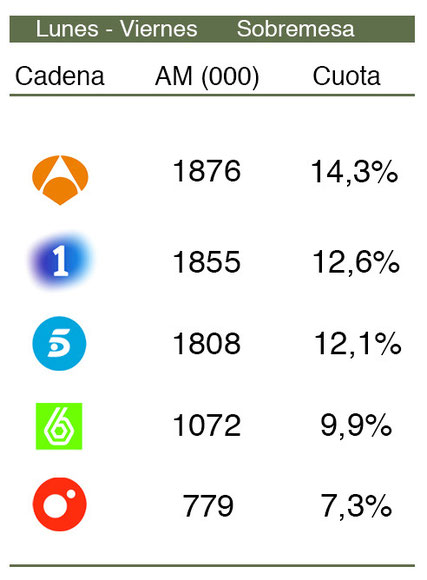This screenshot has height=580, width=427.
Task: Click the orange Antena 3 logo
Action: click(x=60, y=180)
